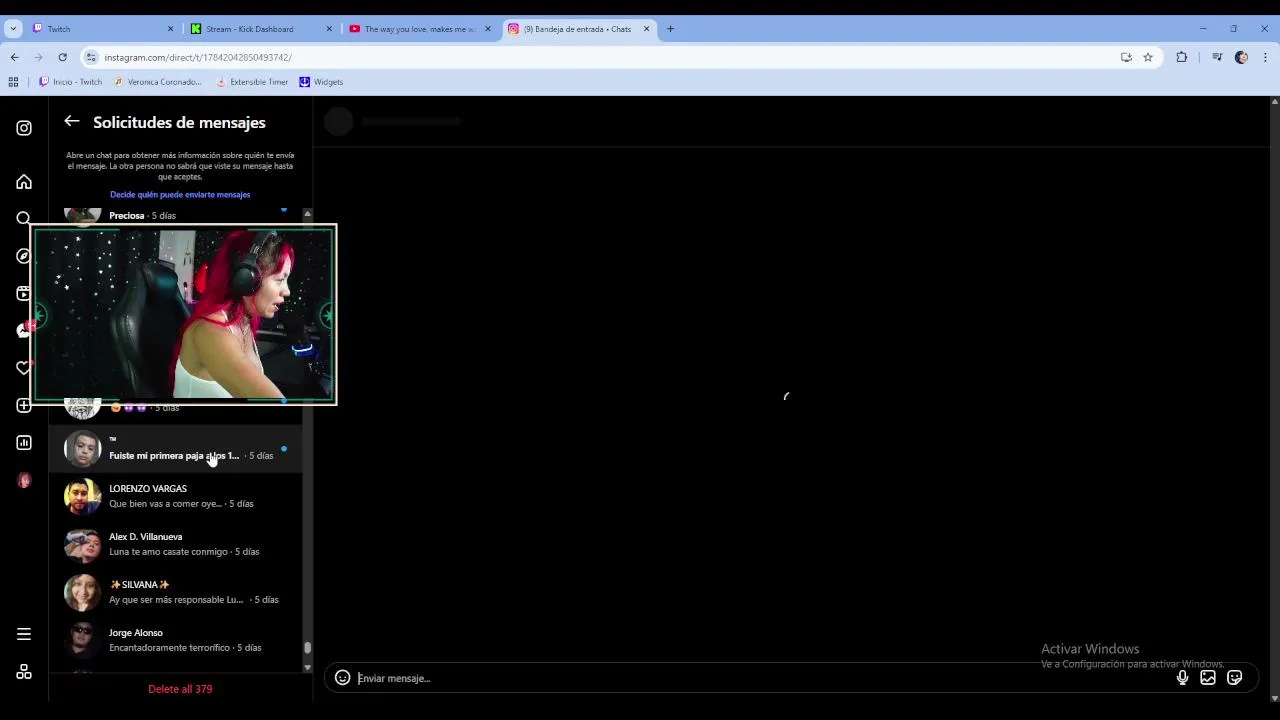The width and height of the screenshot is (1280, 720).
Task: Open tab search dropdown arrow
Action: coord(13,29)
